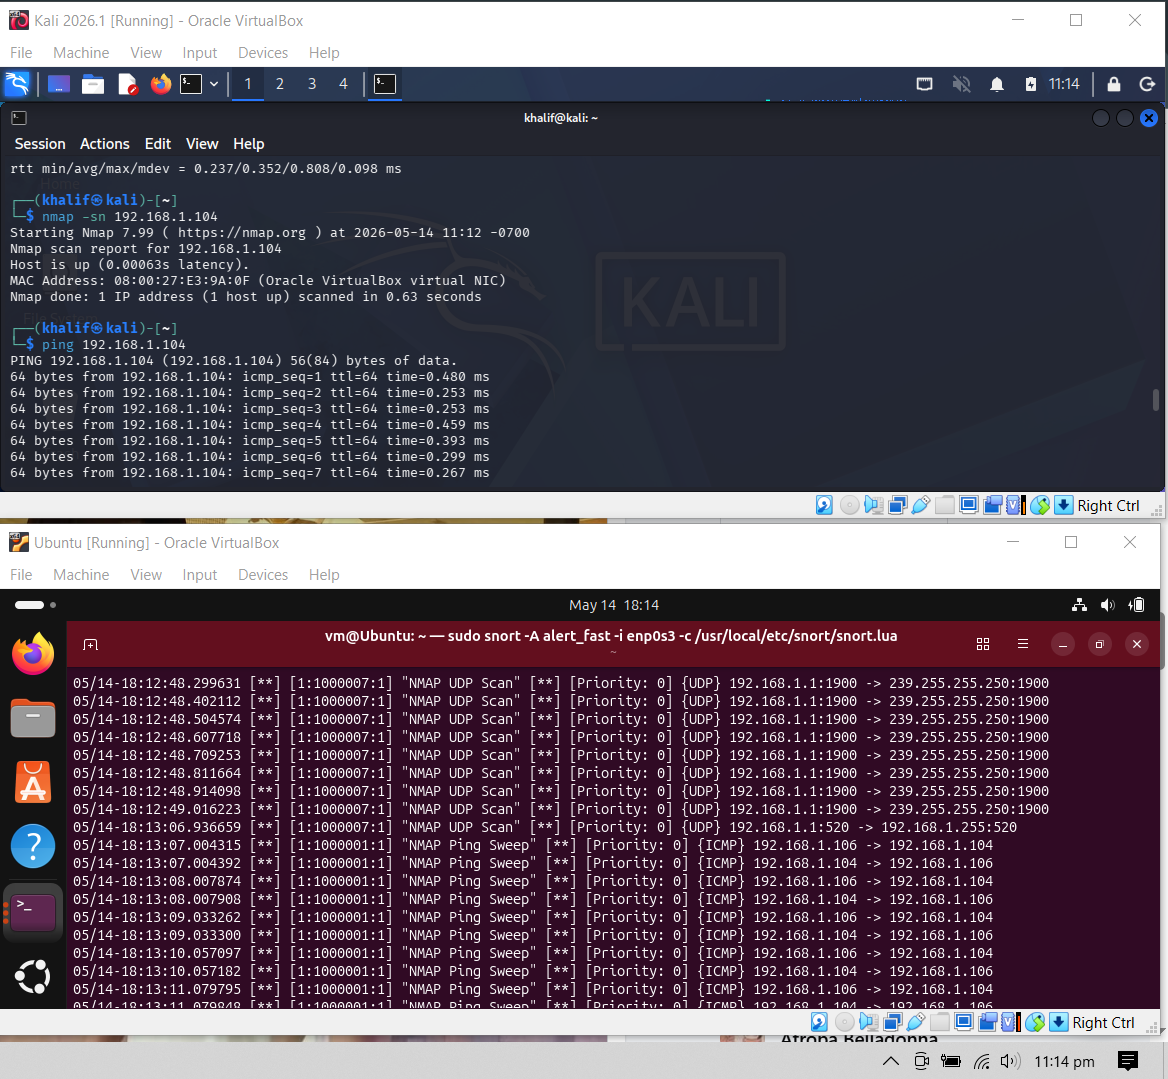
Task: Open the Ubuntu clock May 14 18:14
Action: tap(614, 605)
